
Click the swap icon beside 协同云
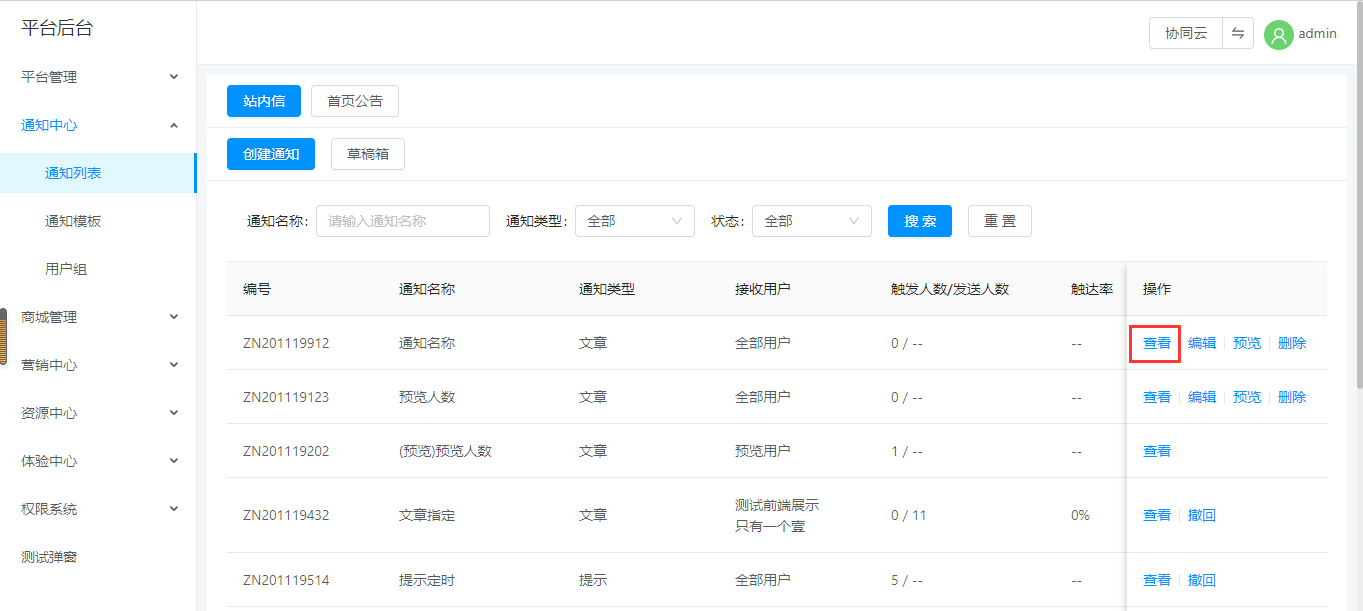tap(1238, 33)
